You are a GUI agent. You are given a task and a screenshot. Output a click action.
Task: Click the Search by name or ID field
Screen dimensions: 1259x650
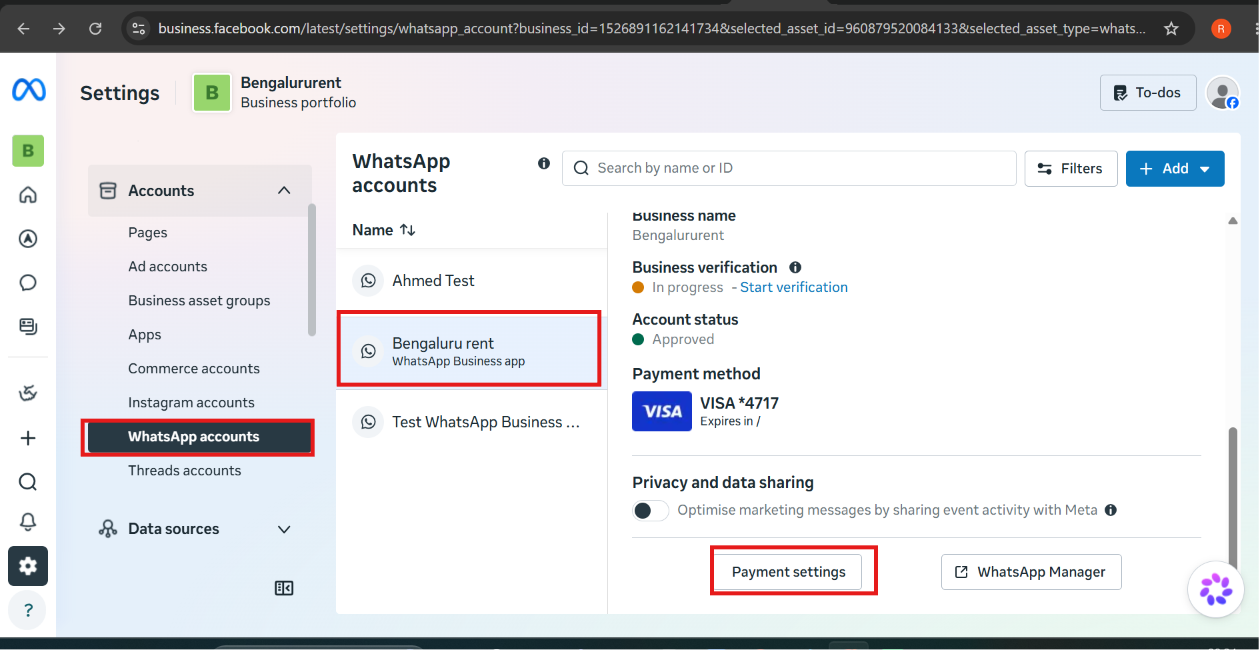(790, 168)
